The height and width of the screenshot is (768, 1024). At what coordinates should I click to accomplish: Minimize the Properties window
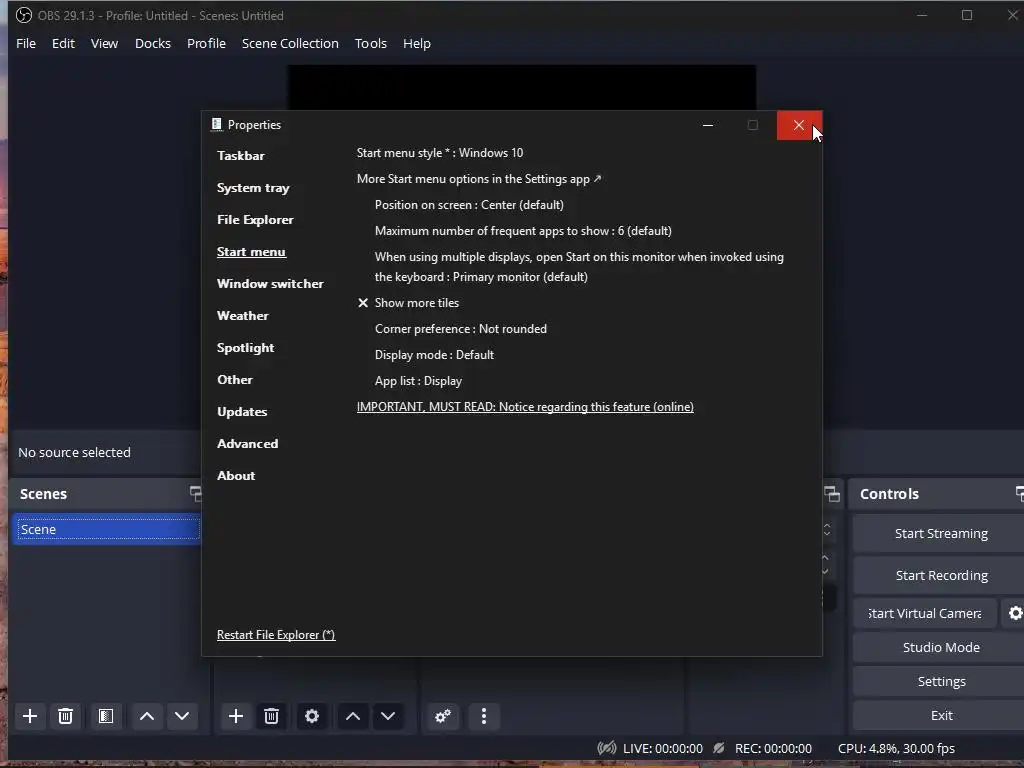pyautogui.click(x=708, y=125)
